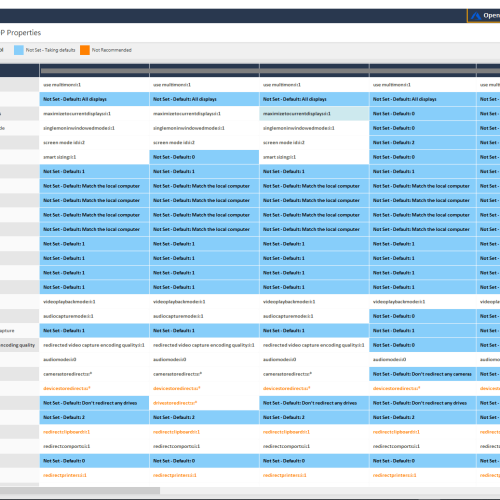Select 'audiomode:i:0' cell in fourth column
Screen dimensions: 500x500
pos(423,359)
